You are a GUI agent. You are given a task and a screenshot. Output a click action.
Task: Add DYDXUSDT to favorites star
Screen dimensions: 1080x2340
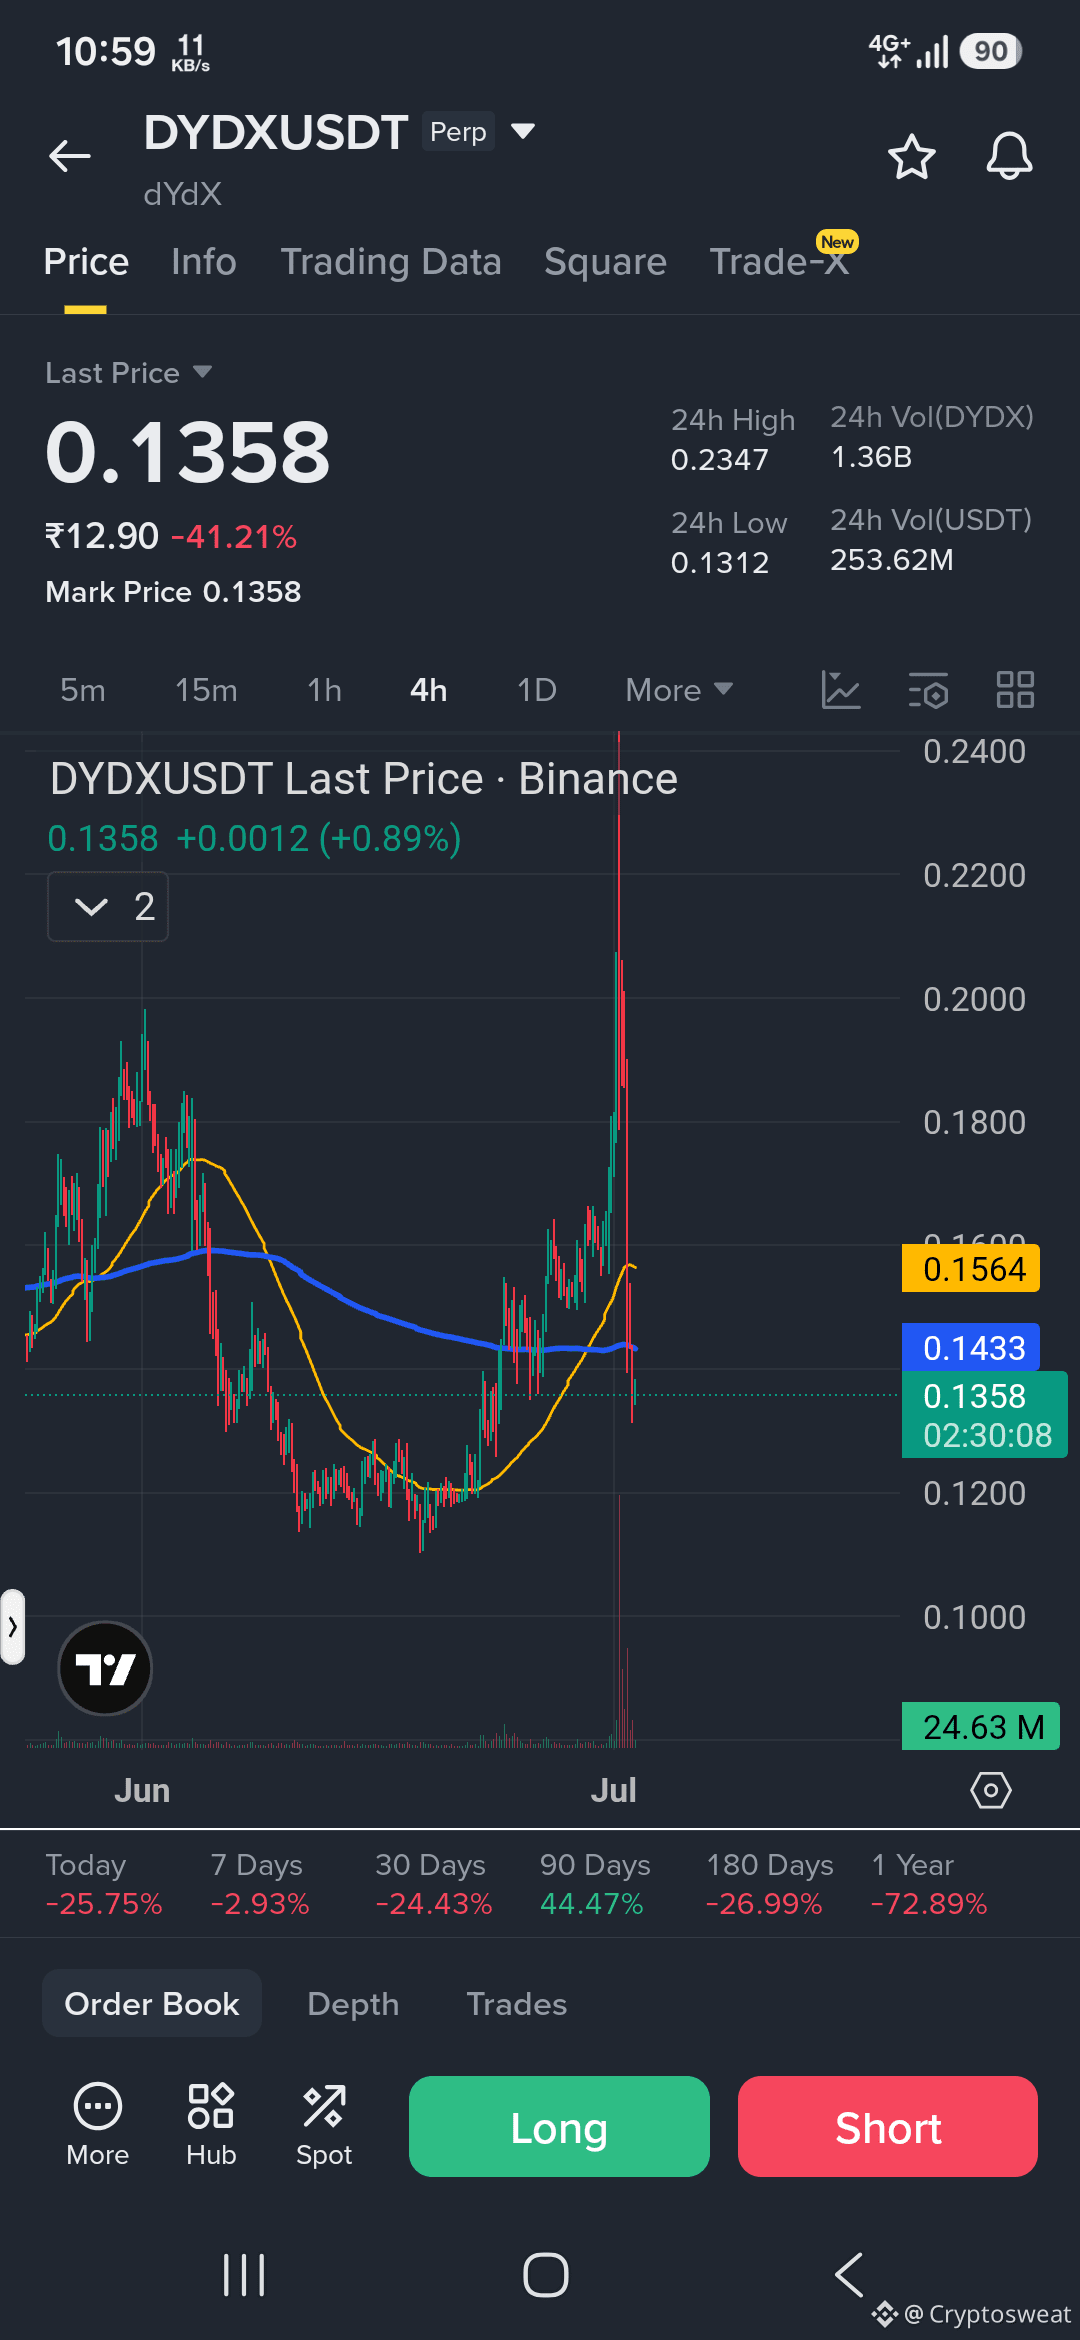click(x=911, y=157)
